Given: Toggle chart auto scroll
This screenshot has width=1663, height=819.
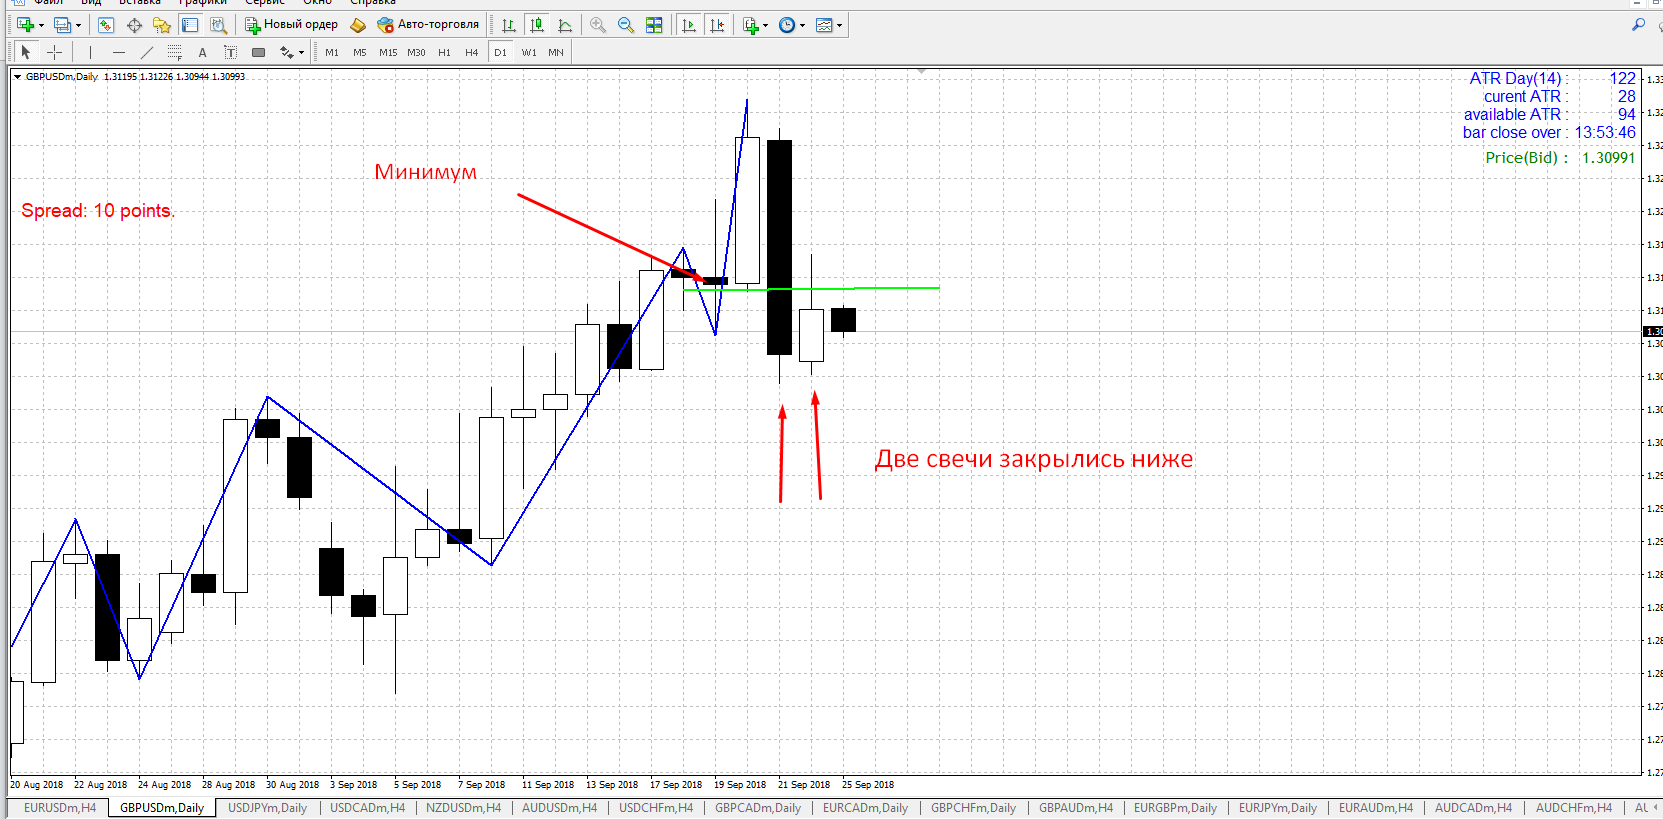Looking at the screenshot, I should (689, 25).
